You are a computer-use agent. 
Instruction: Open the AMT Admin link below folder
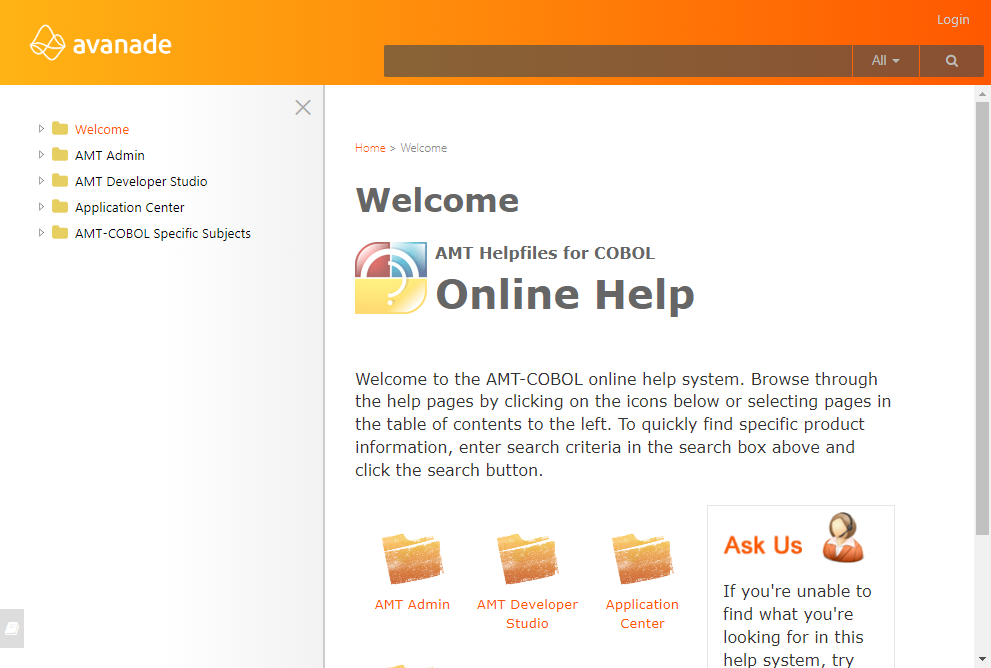click(412, 605)
